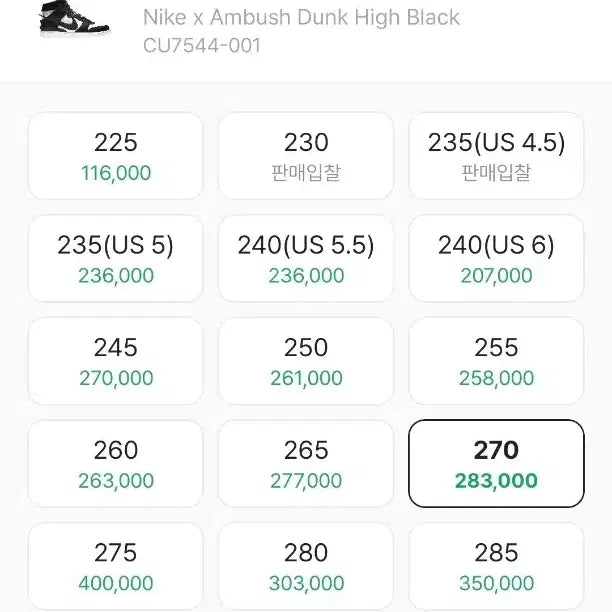Pick size 240 (US 6)
This screenshot has width=612, height=612.
(496, 258)
